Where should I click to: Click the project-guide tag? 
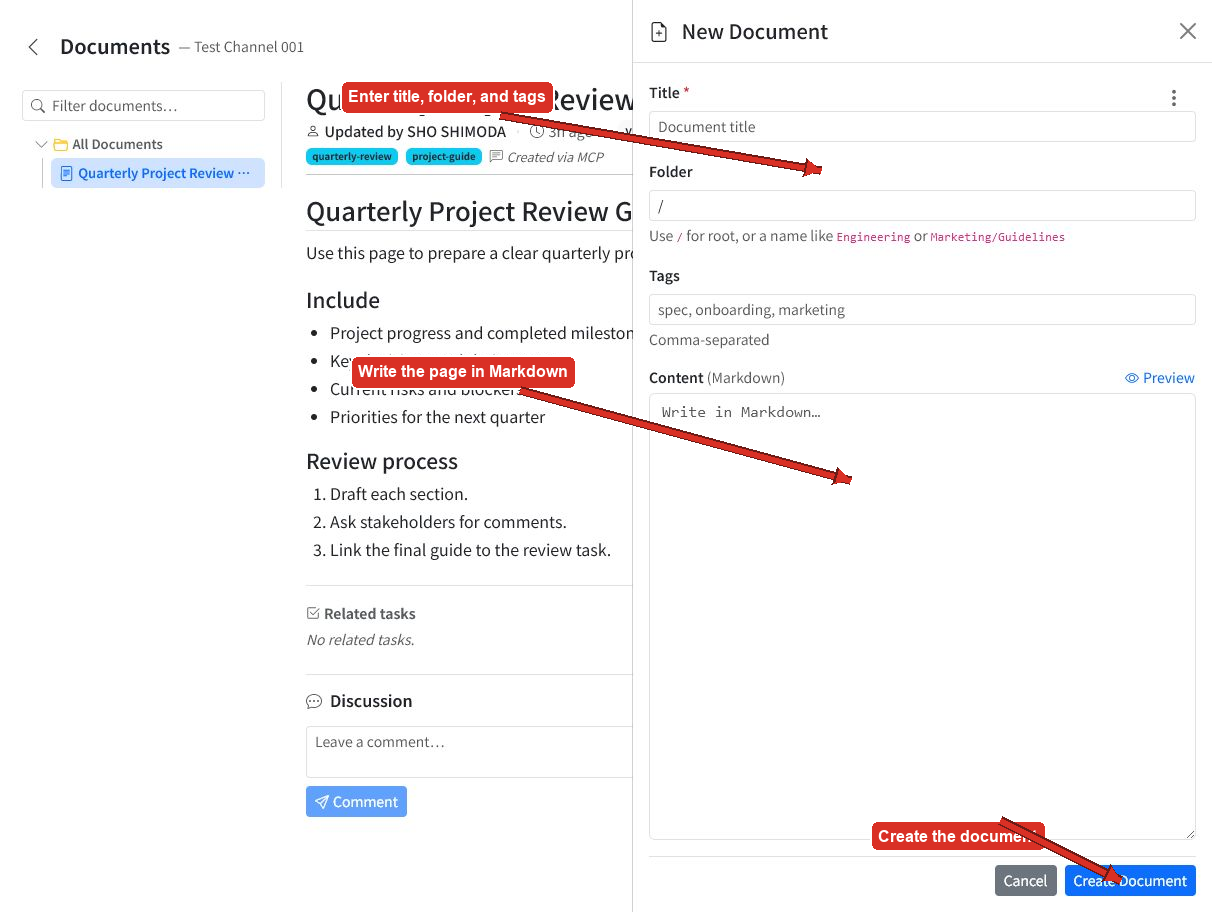pyautogui.click(x=444, y=157)
